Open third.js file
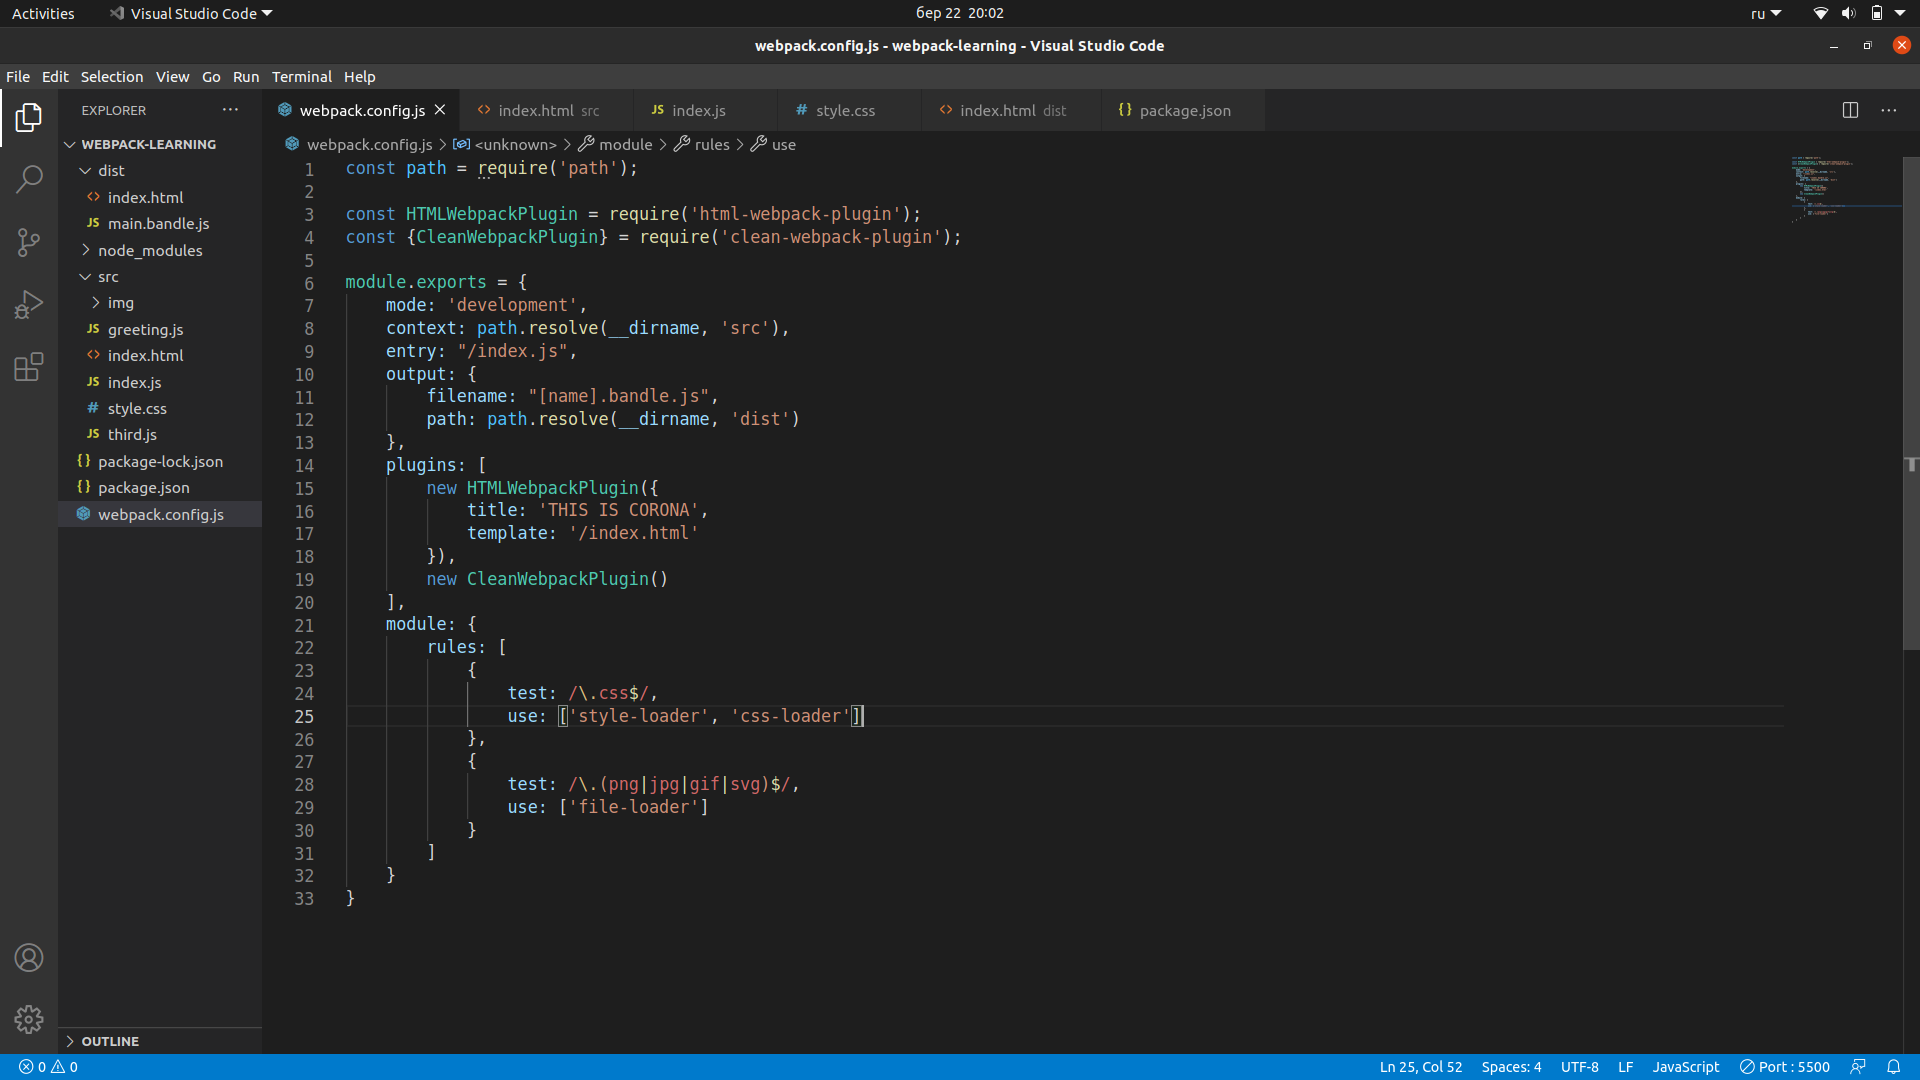The image size is (1920, 1080). click(x=160, y=435)
